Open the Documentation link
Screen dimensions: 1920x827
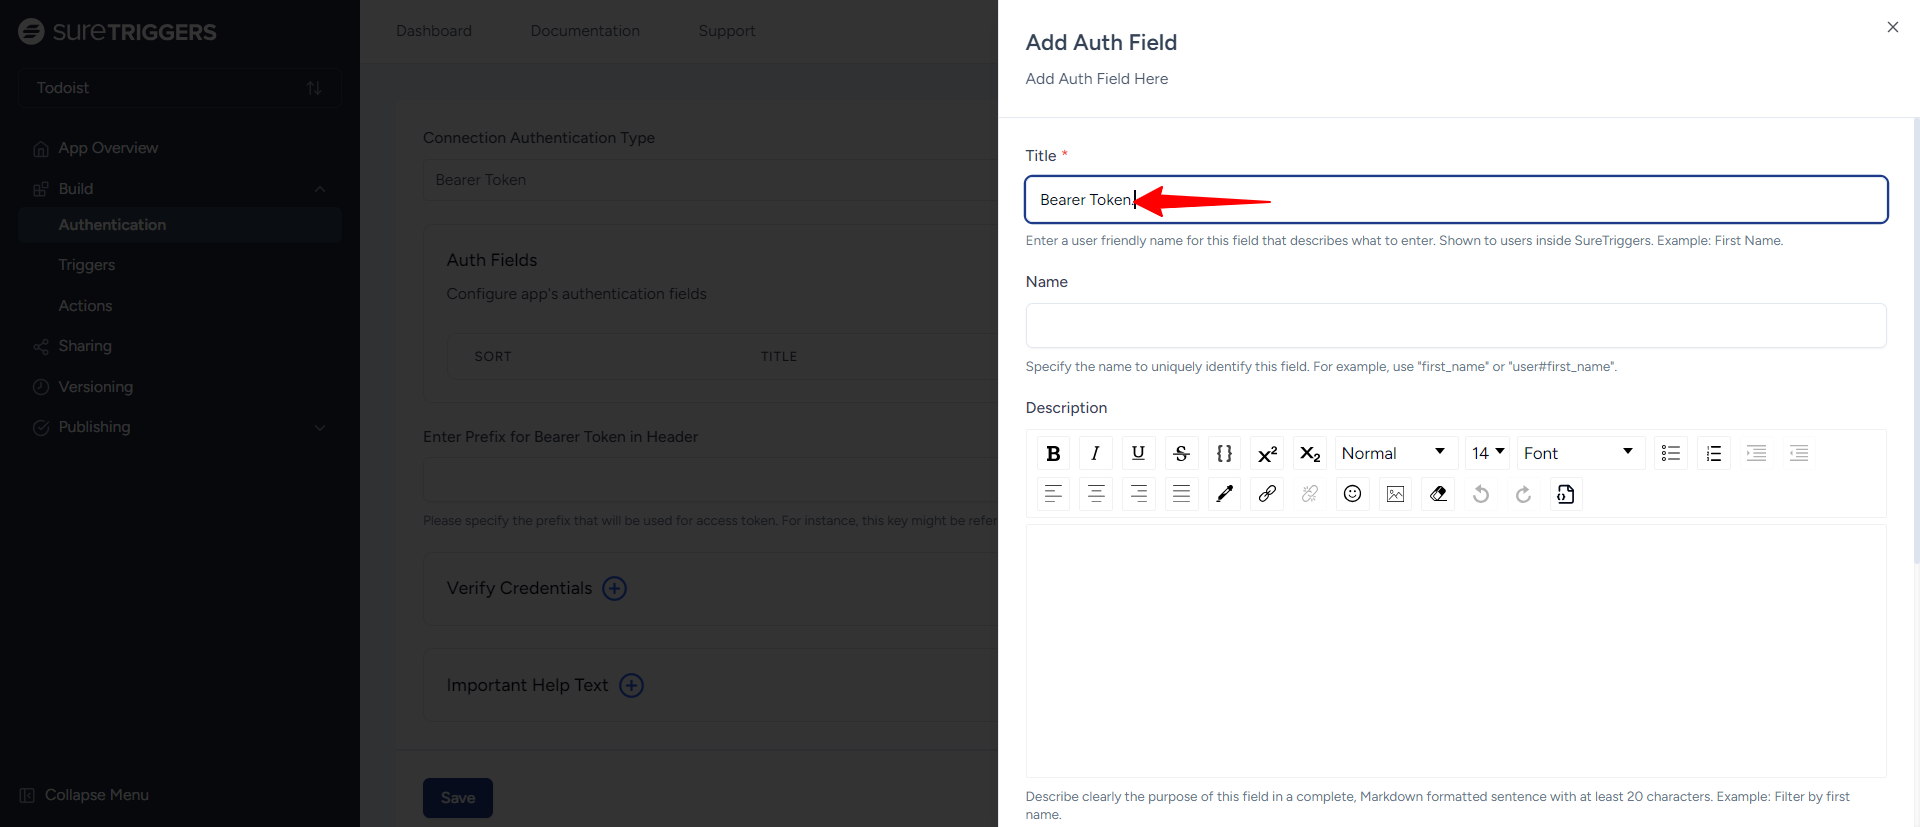coord(585,31)
